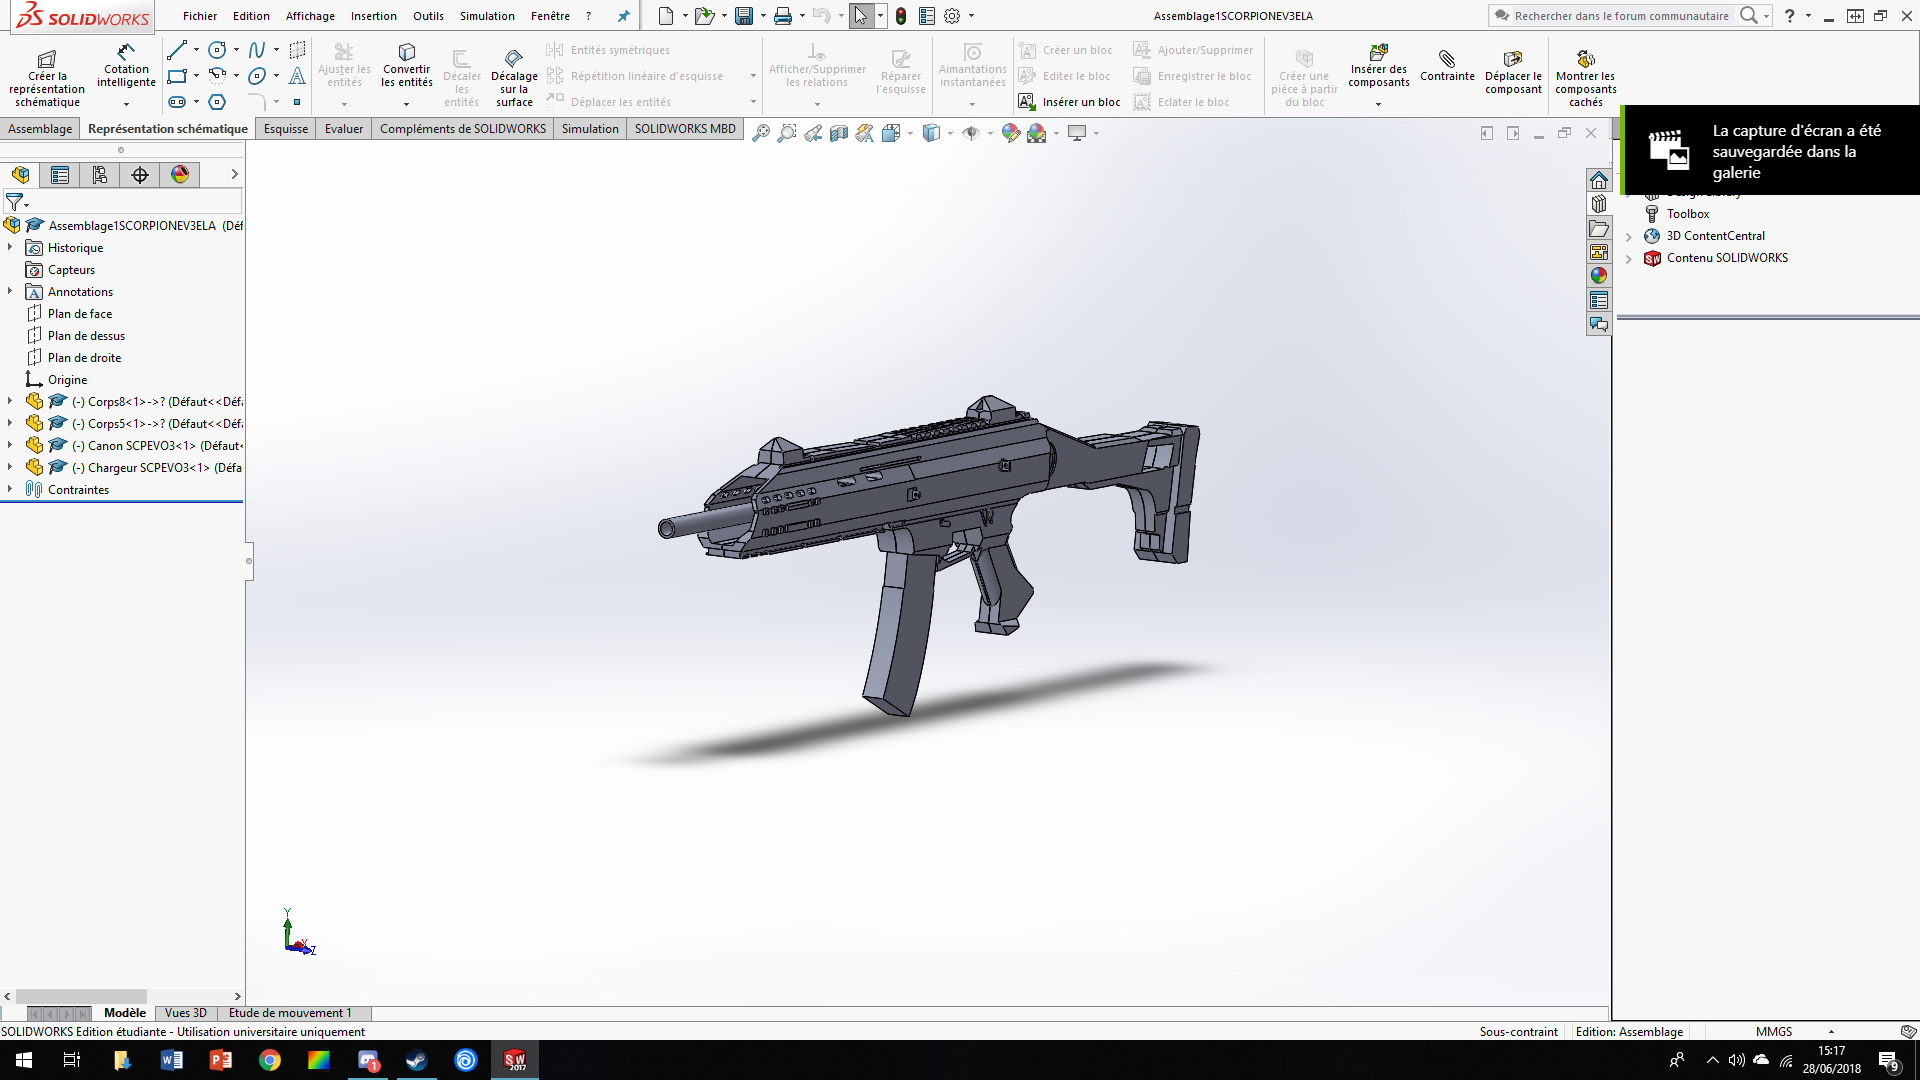The image size is (1920, 1080).
Task: Expand Contenu SOLIDWORKS in the library
Action: click(1629, 258)
